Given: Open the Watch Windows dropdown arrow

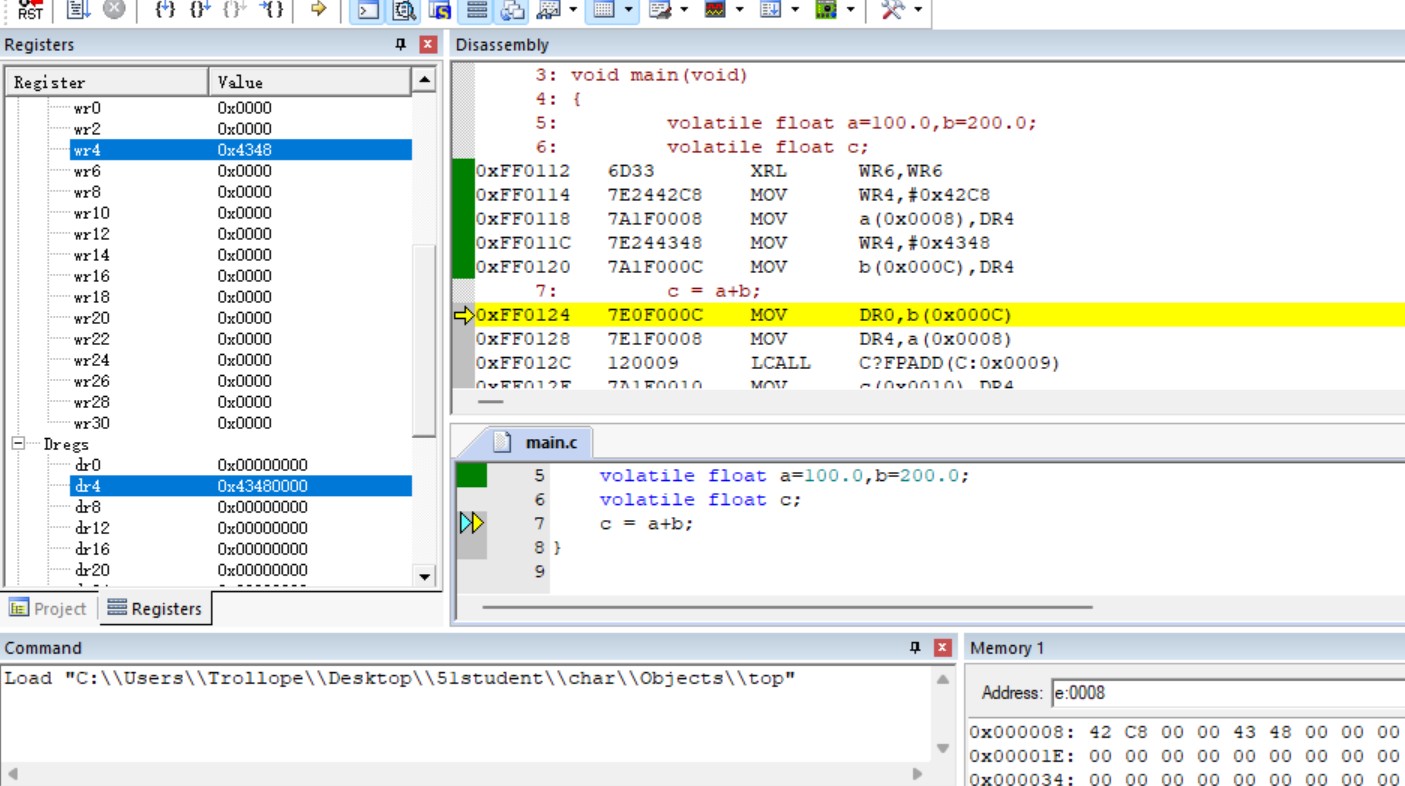Looking at the screenshot, I should (573, 10).
